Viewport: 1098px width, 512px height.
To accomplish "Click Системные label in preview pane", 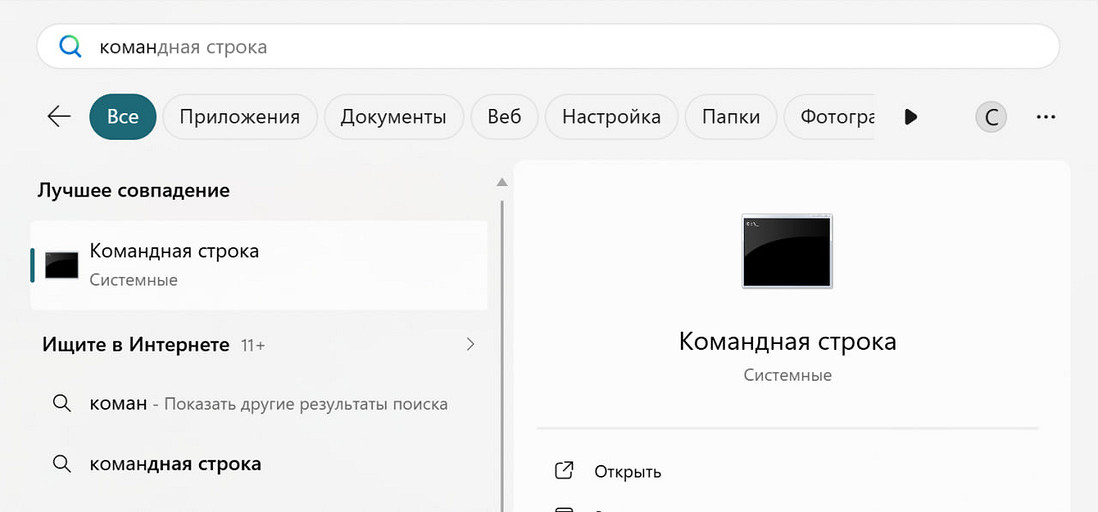I will [788, 375].
